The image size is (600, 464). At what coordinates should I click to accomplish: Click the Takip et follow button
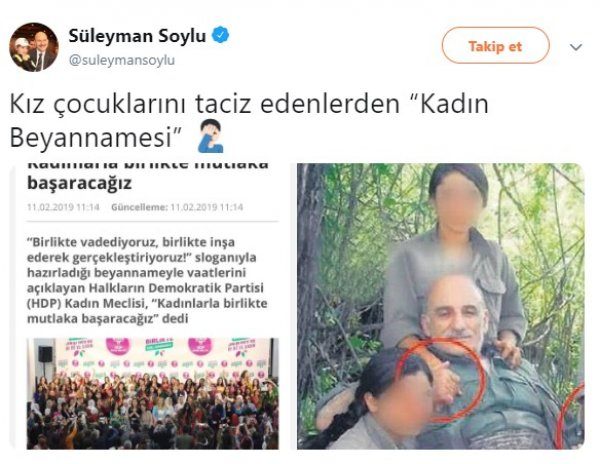pyautogui.click(x=496, y=46)
